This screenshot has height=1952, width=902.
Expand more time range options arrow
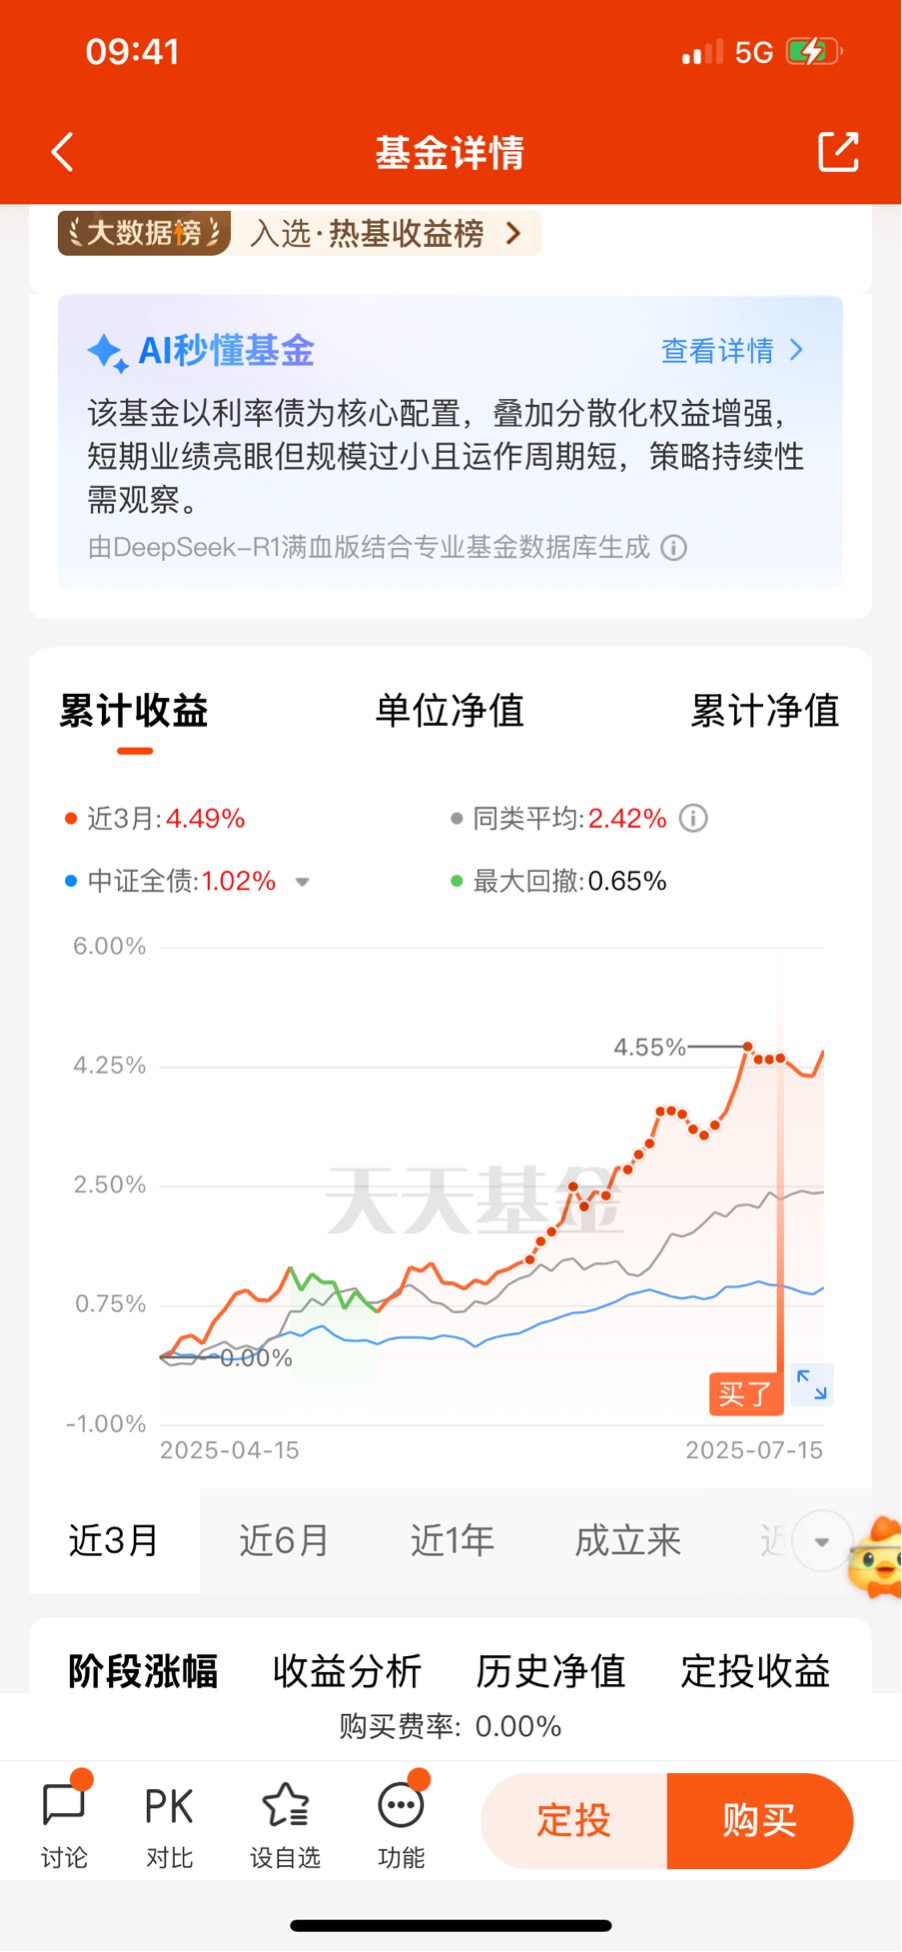click(821, 1541)
